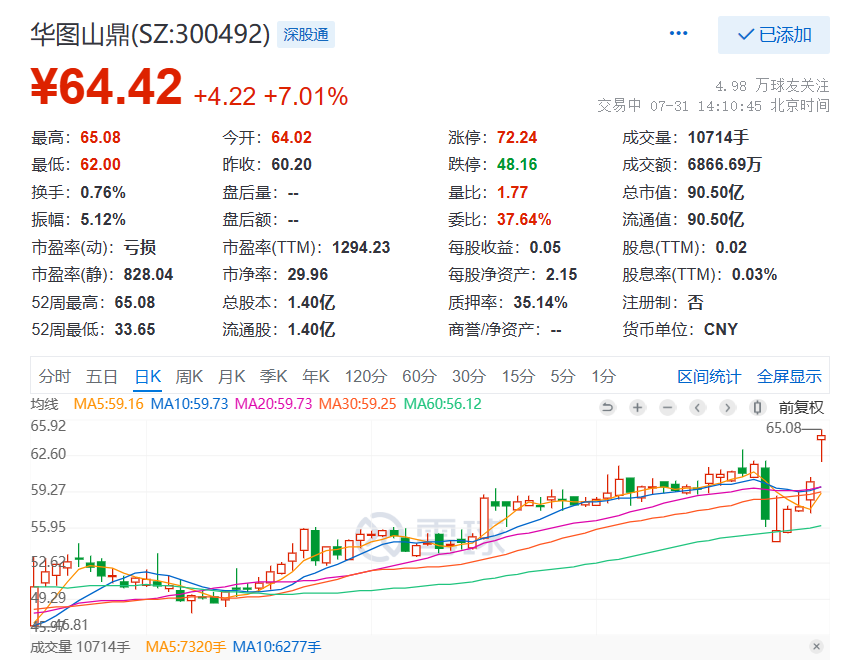Viewport: 850px width, 660px height.
Task: Switch to the 分时 chart tab
Action: click(x=55, y=376)
